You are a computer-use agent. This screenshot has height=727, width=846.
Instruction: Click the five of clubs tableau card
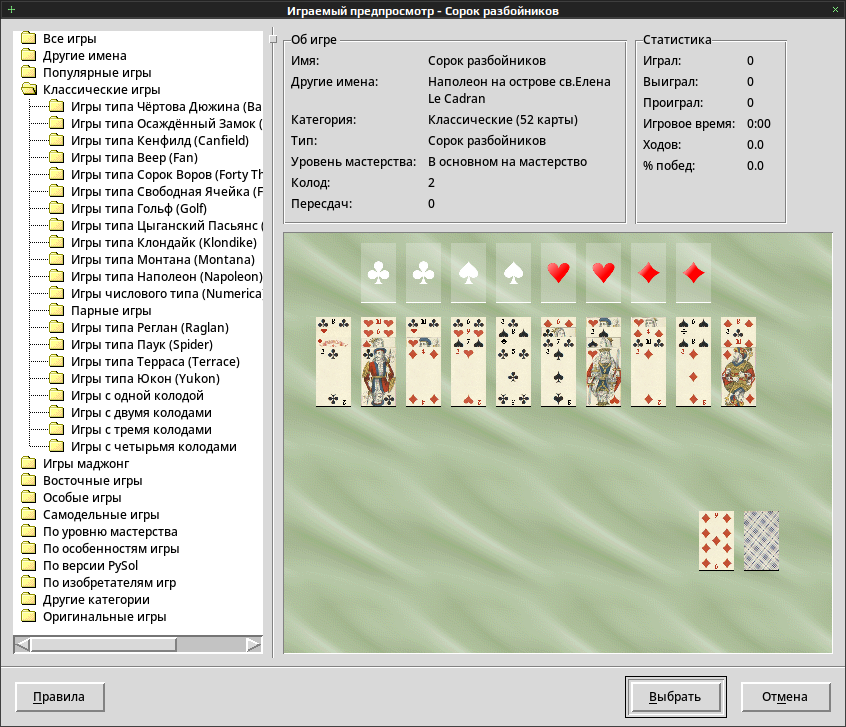click(513, 376)
